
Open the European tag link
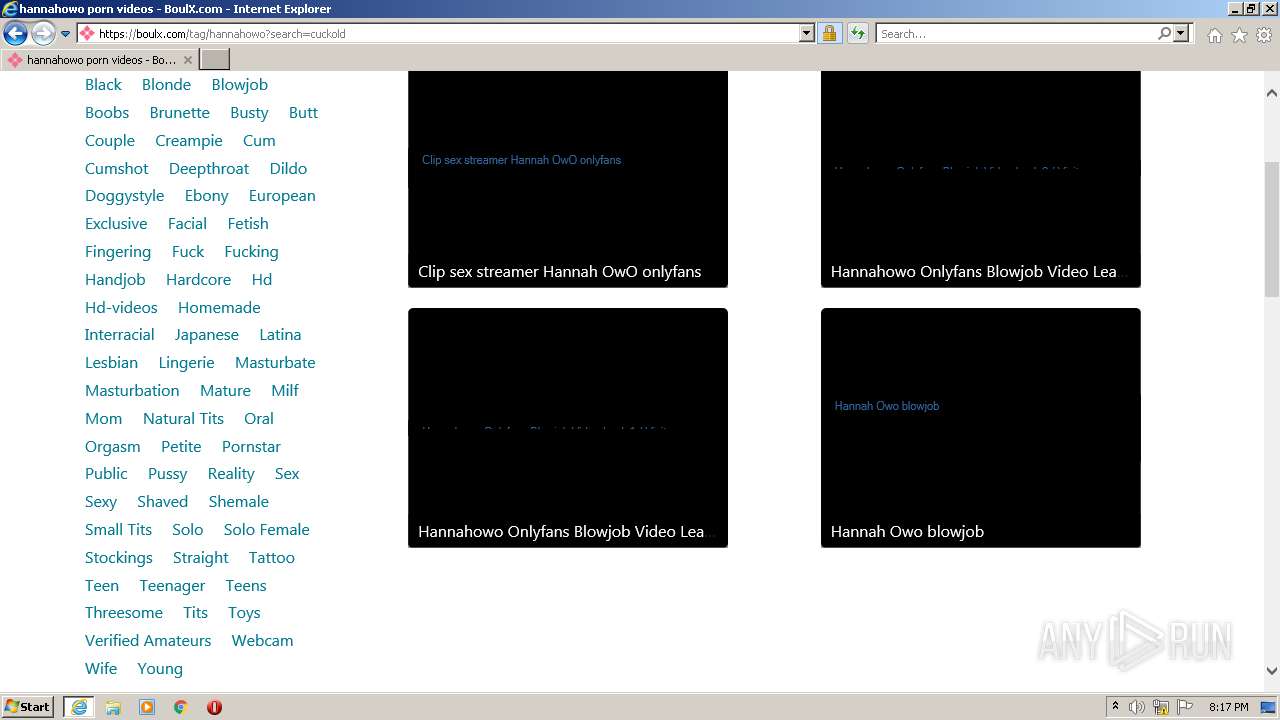[282, 196]
